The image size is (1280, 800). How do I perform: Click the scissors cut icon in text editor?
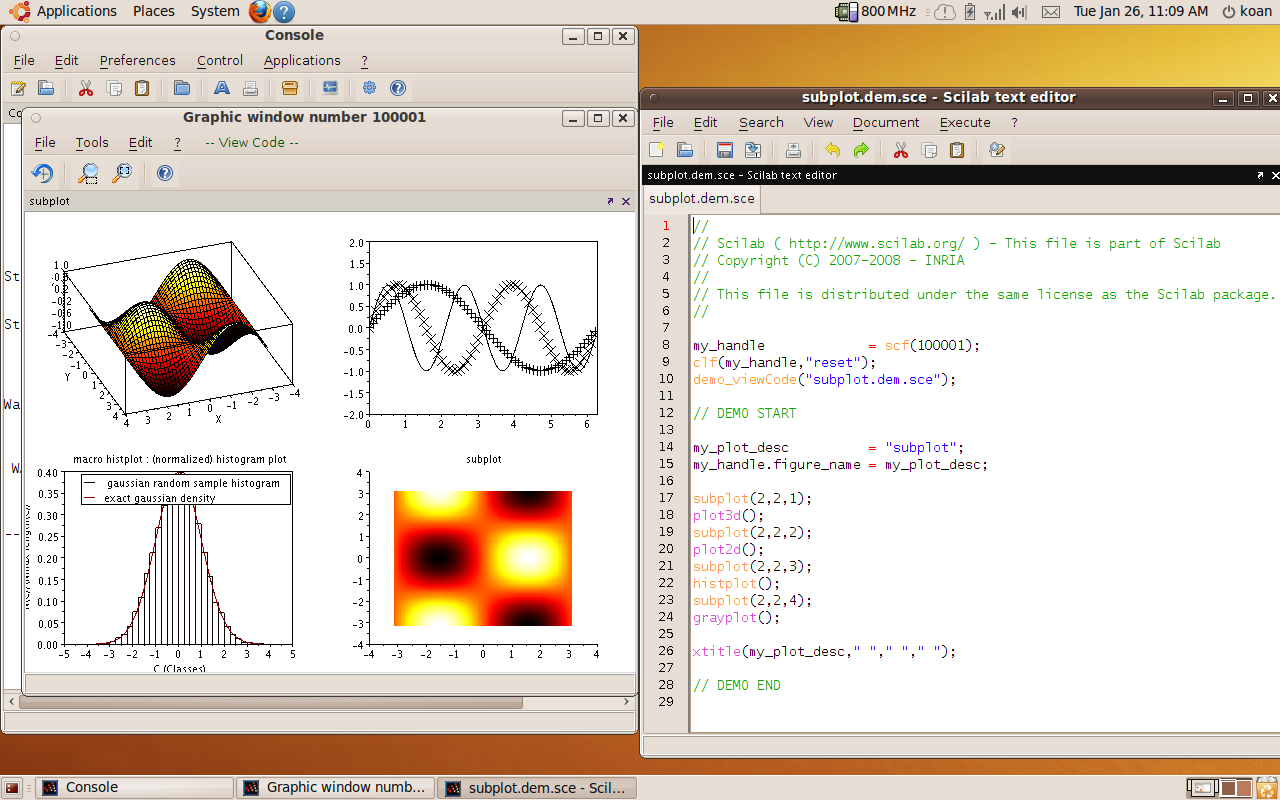901,150
